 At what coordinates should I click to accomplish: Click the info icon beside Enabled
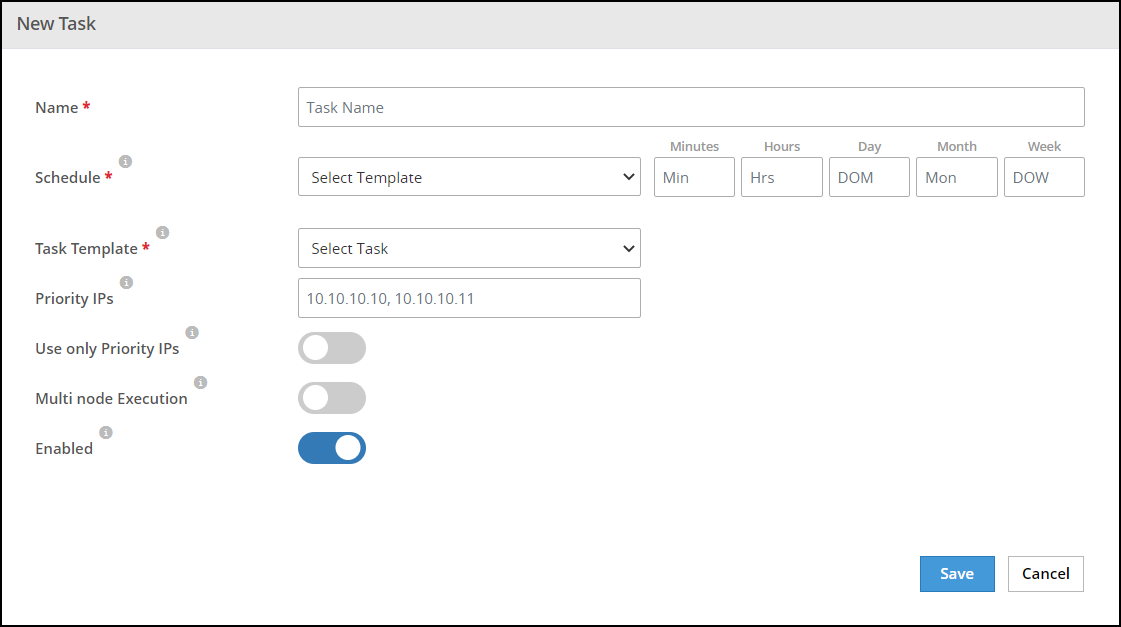(x=106, y=433)
